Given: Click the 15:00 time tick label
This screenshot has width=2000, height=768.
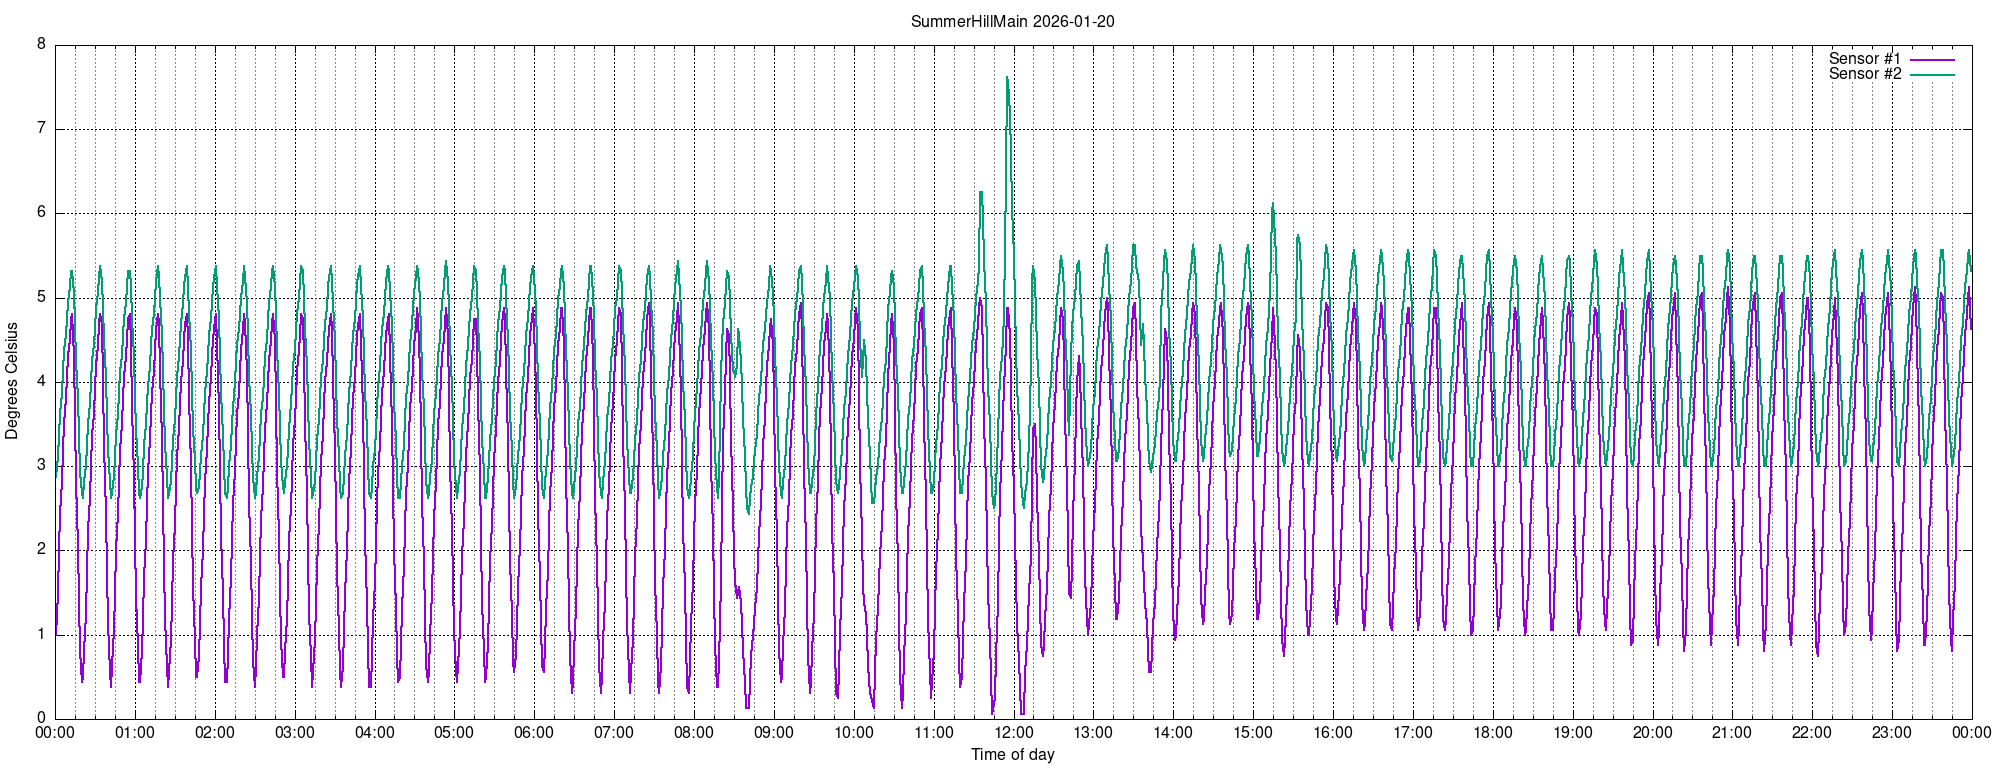Looking at the screenshot, I should pyautogui.click(x=1253, y=733).
